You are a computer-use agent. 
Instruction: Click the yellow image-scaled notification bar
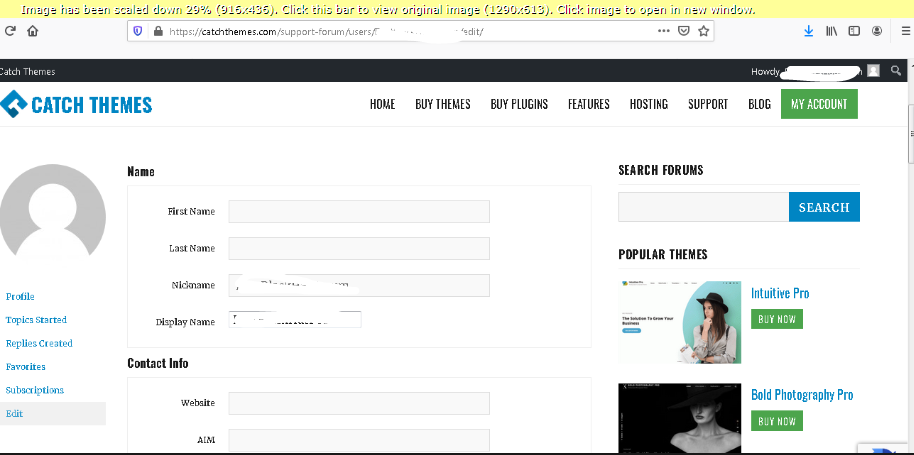pos(455,9)
